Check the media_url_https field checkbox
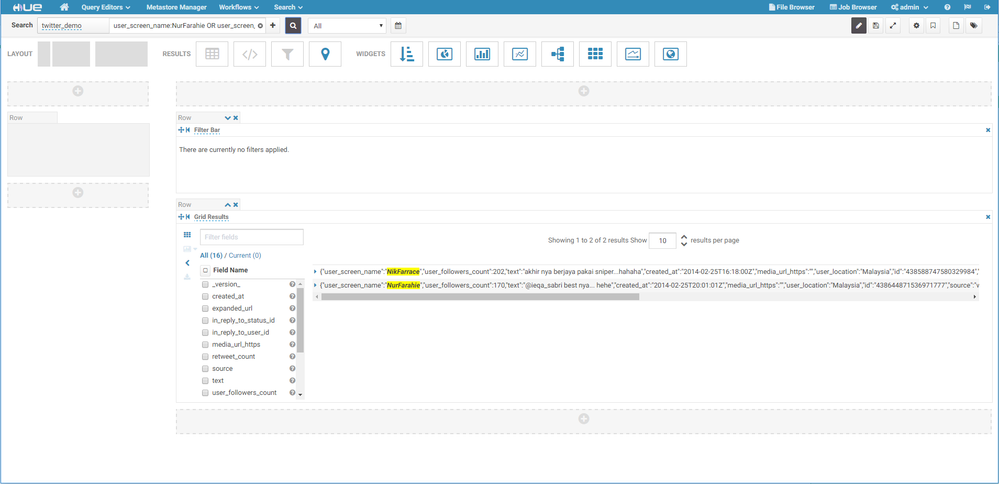 click(205, 345)
